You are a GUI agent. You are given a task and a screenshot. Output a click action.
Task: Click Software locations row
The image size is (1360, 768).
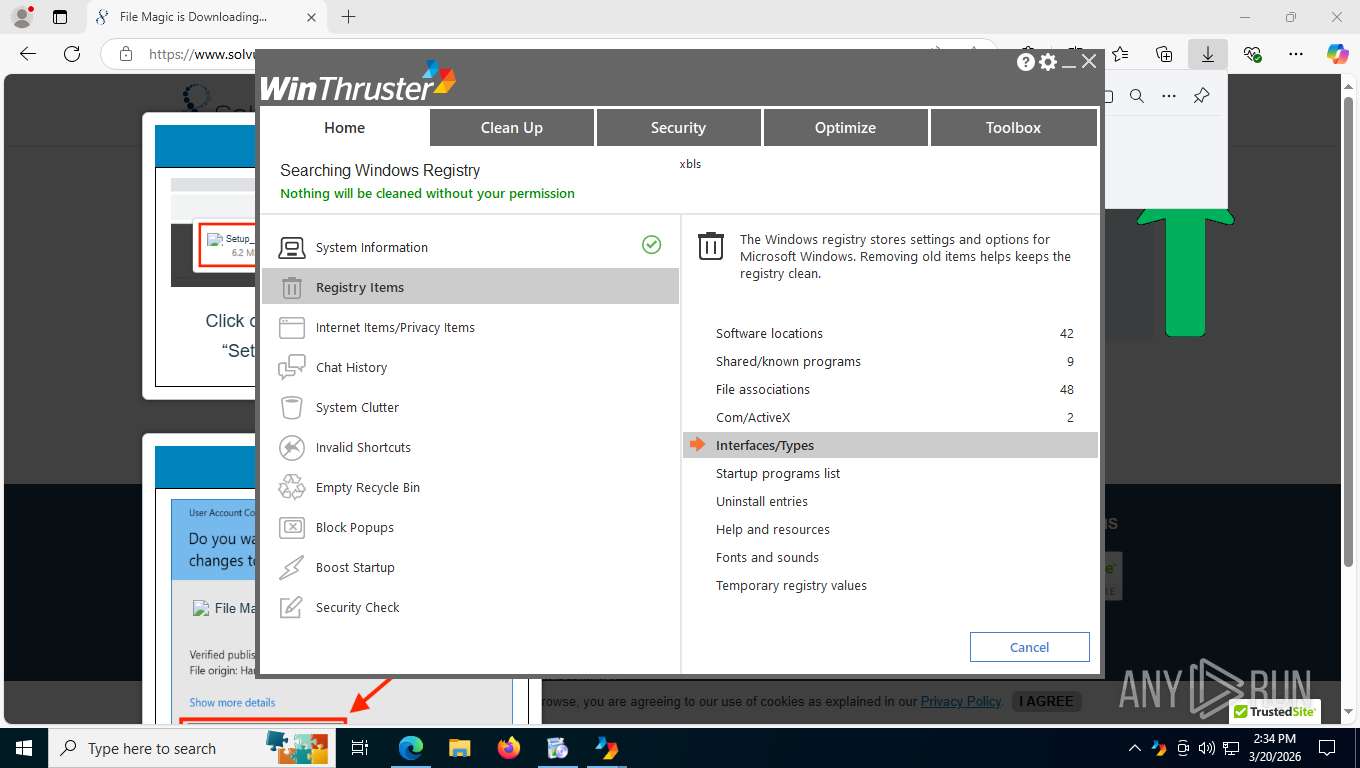[x=890, y=333]
